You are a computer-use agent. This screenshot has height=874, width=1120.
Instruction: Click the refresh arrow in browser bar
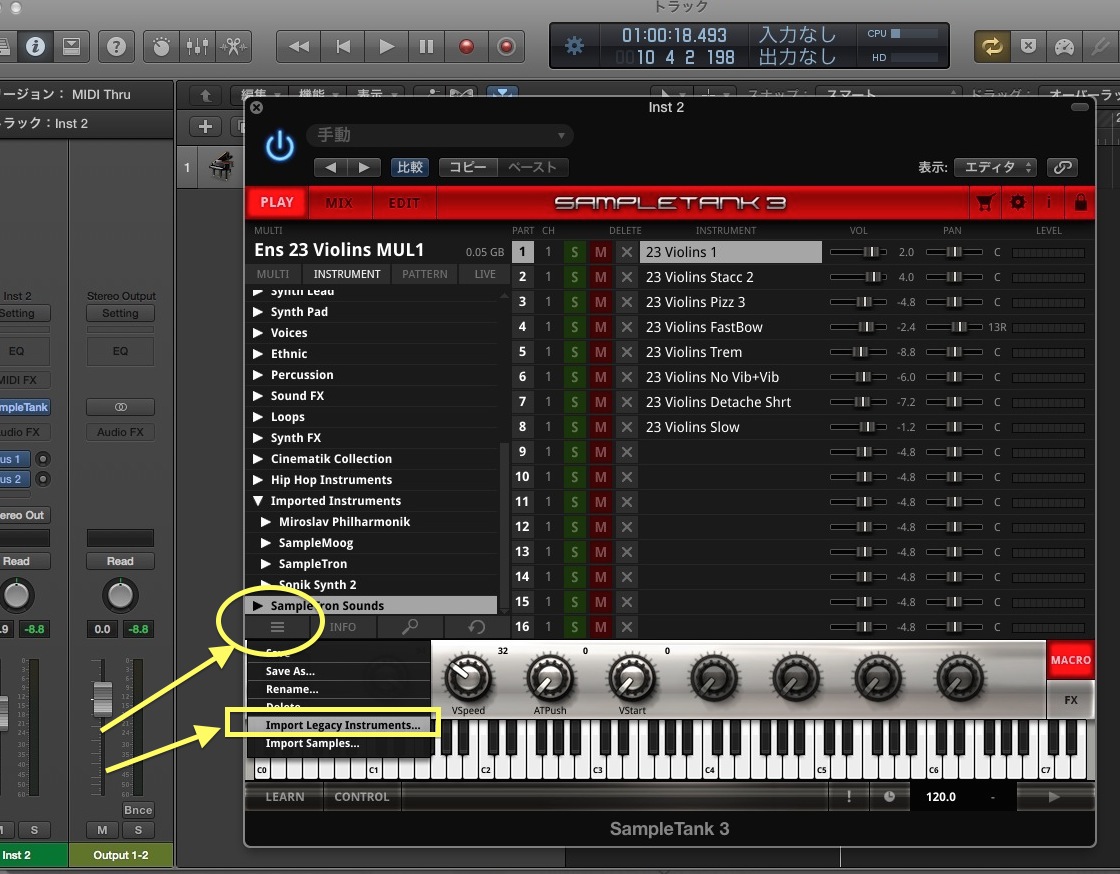point(476,627)
